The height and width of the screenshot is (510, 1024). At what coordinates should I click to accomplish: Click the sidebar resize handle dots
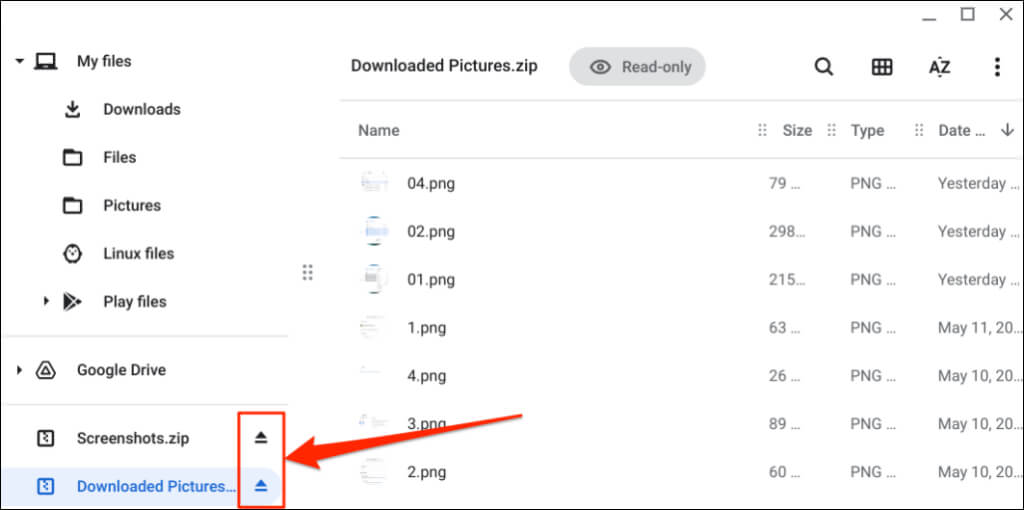(307, 272)
